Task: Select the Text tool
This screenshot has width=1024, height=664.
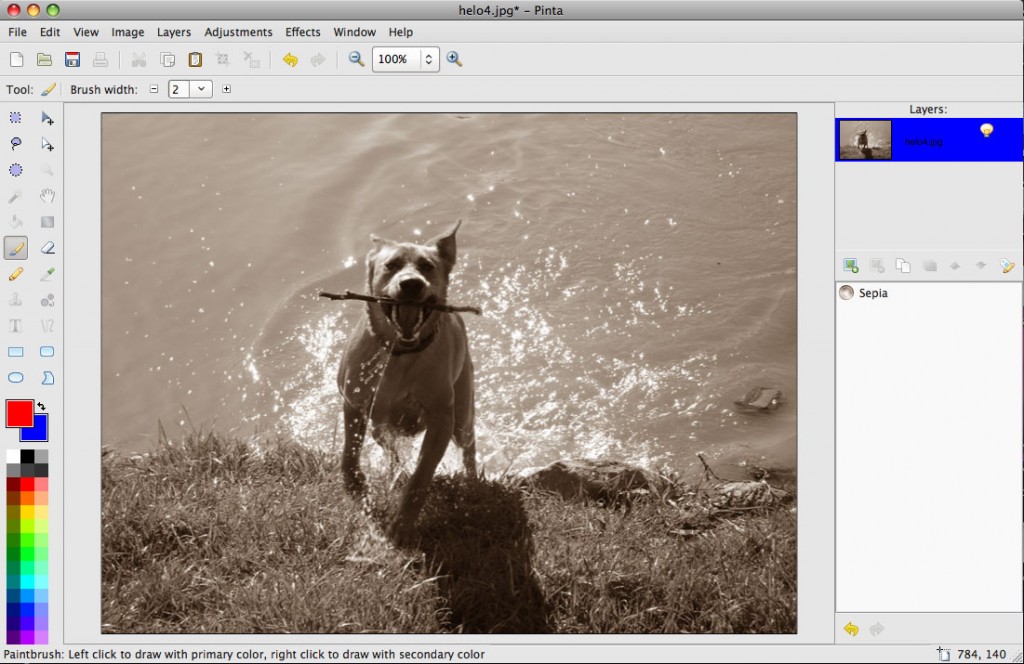Action: point(15,325)
